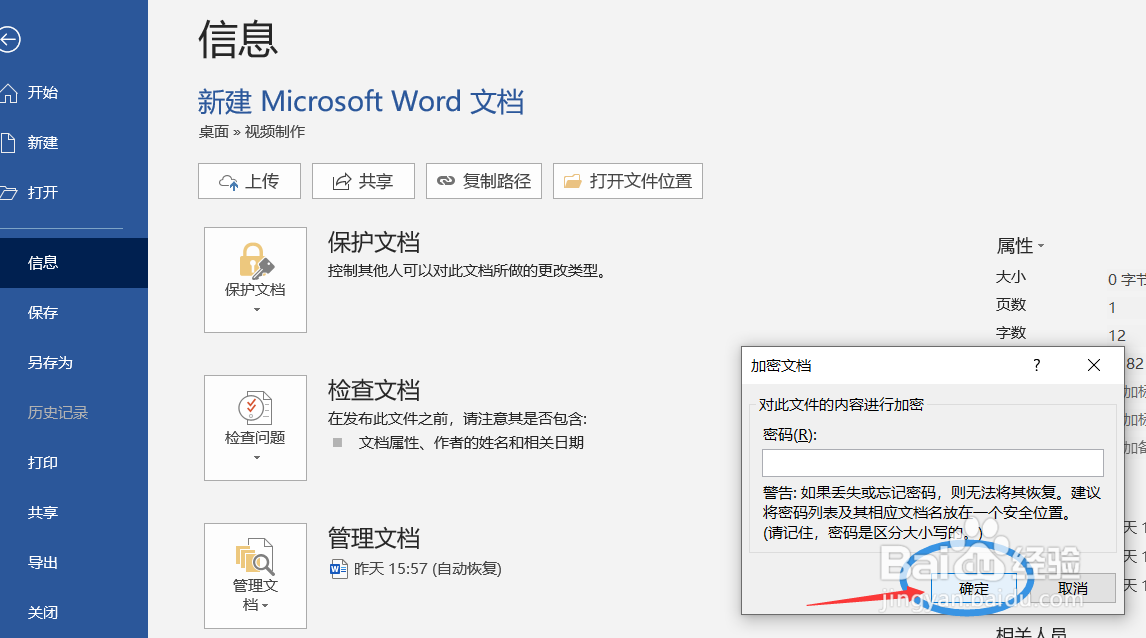
Task: Click the 字数 property label
Action: (1011, 333)
